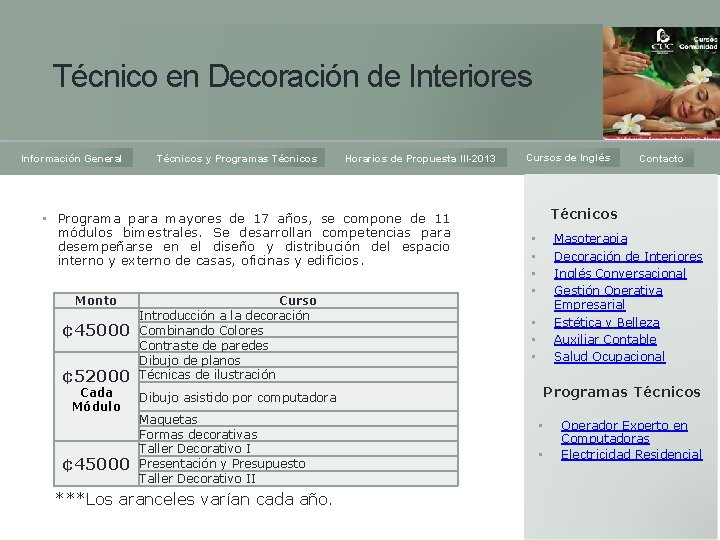Visit the Gestión Operativa Empresarial link
The width and height of the screenshot is (720, 540).
(608, 298)
